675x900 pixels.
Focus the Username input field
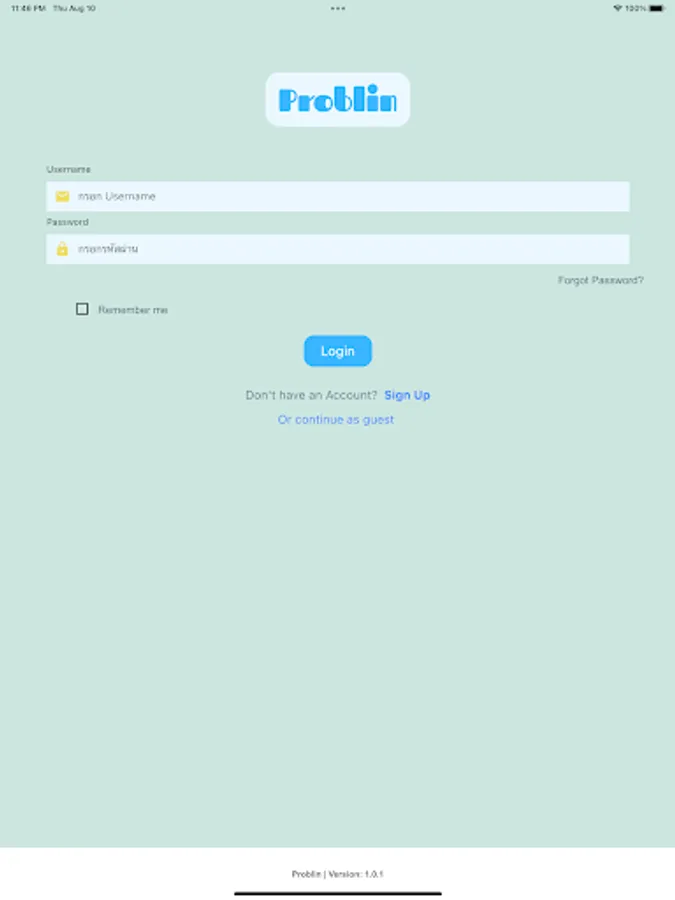338,196
